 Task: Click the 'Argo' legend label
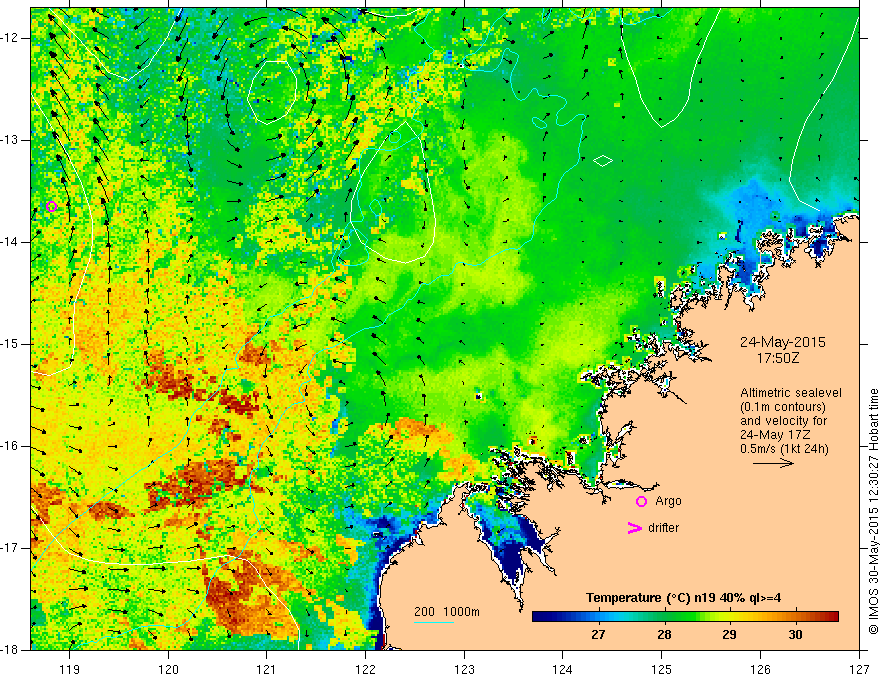pos(668,502)
